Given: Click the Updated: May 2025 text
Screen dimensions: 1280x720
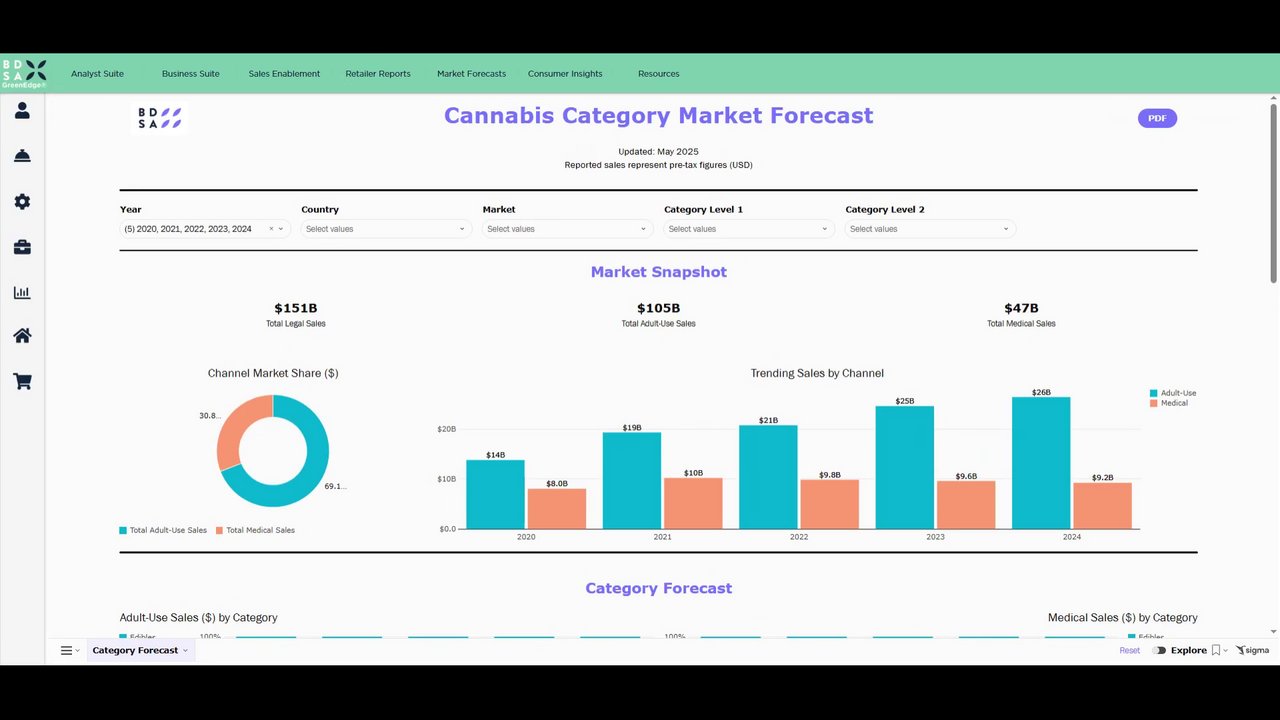Looking at the screenshot, I should pyautogui.click(x=658, y=152).
